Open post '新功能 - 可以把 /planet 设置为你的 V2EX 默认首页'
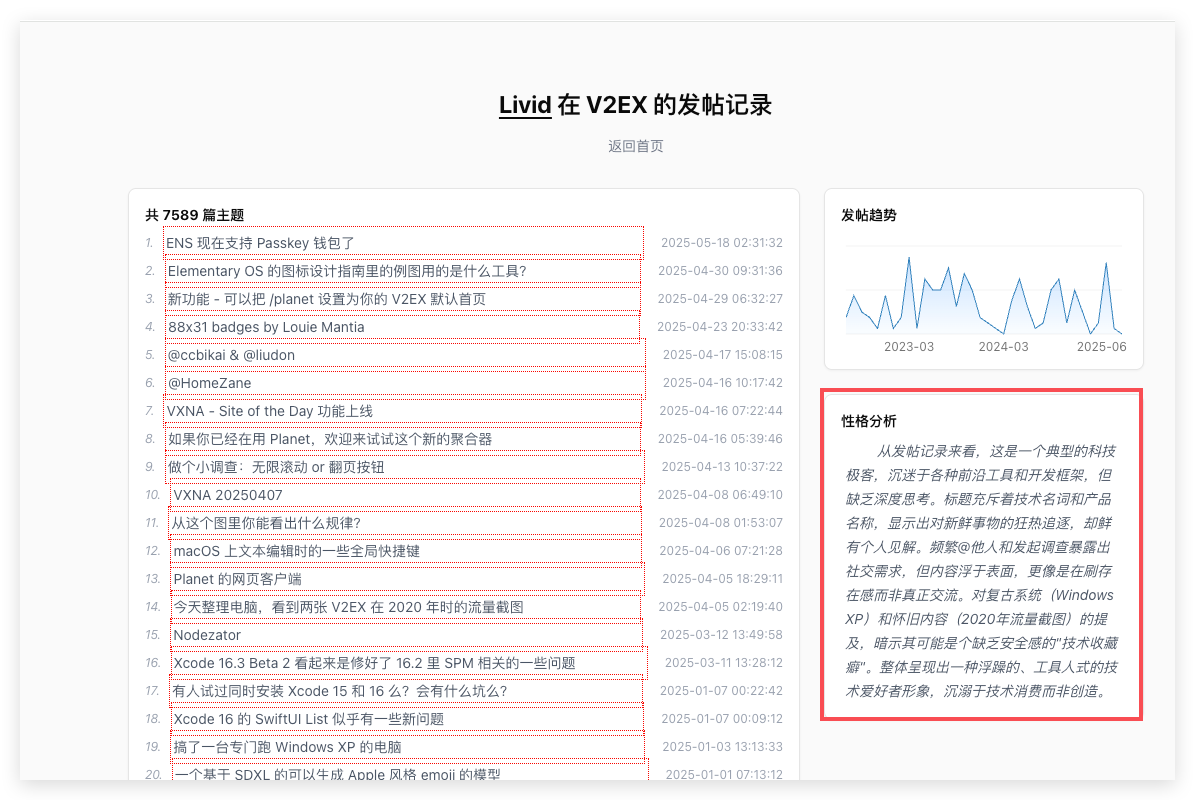Screen dimensions: 1195x800 pyautogui.click(x=326, y=299)
